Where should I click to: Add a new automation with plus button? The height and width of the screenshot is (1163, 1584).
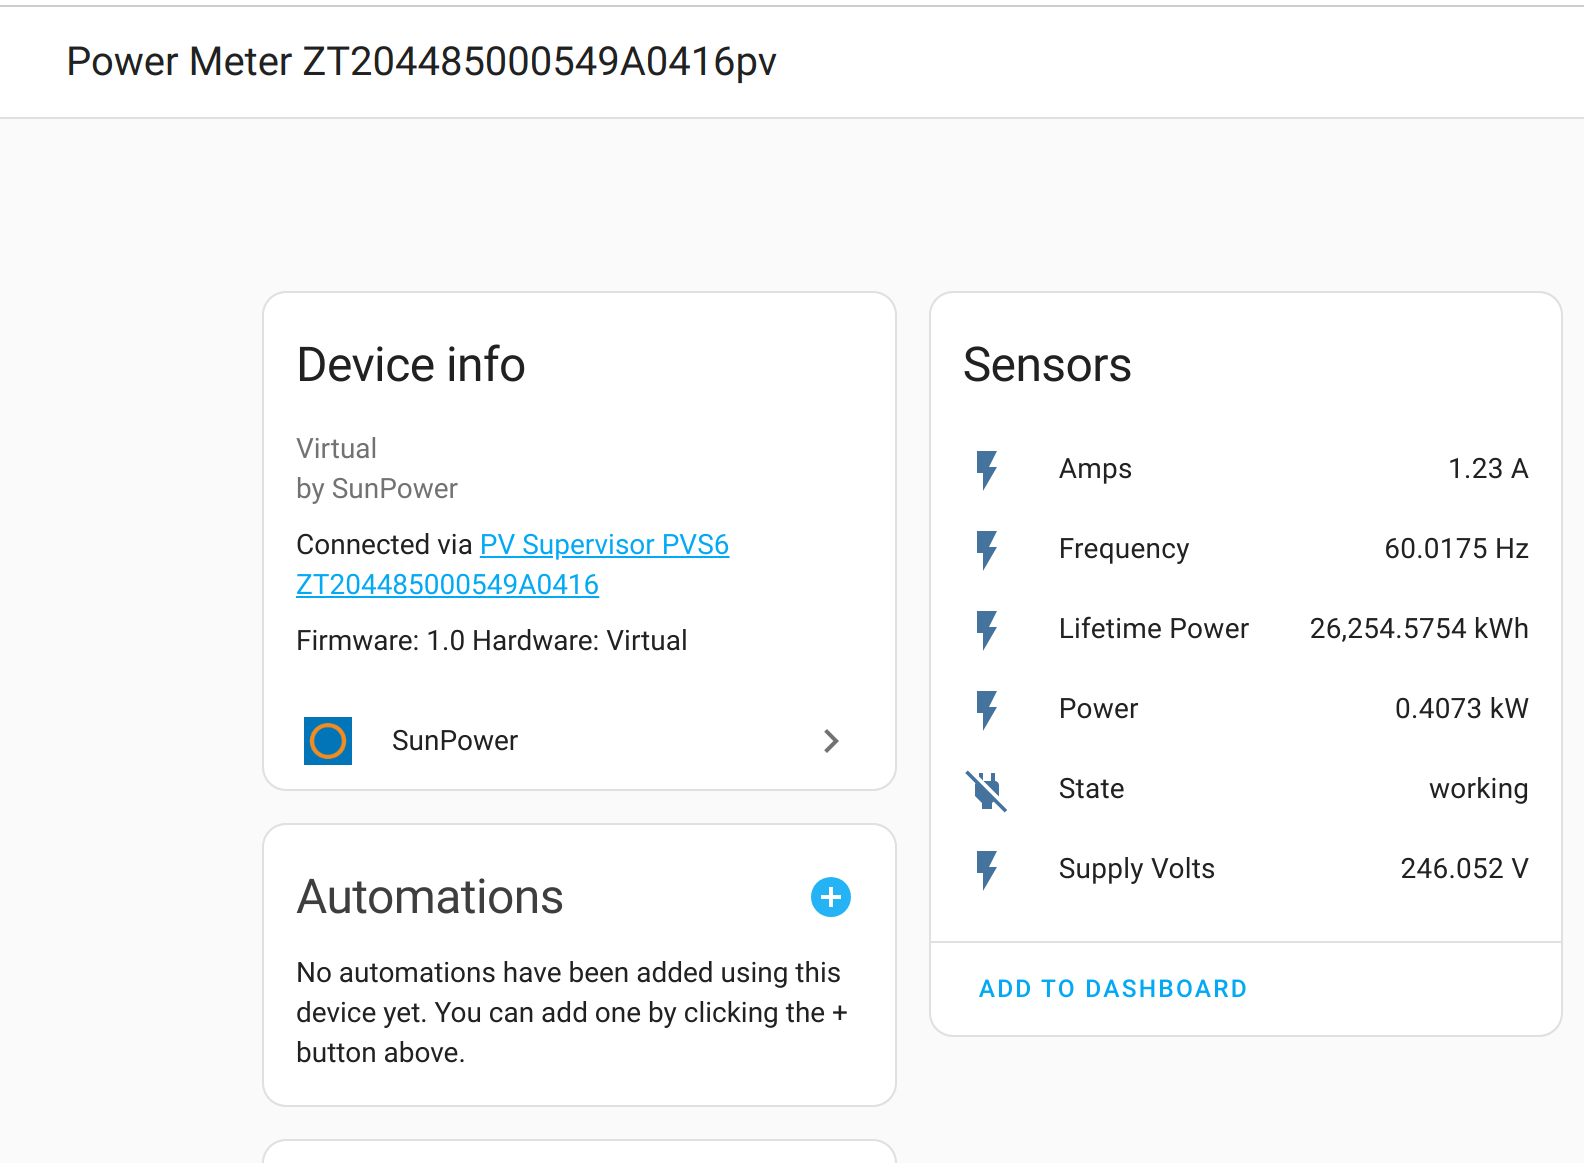(831, 897)
